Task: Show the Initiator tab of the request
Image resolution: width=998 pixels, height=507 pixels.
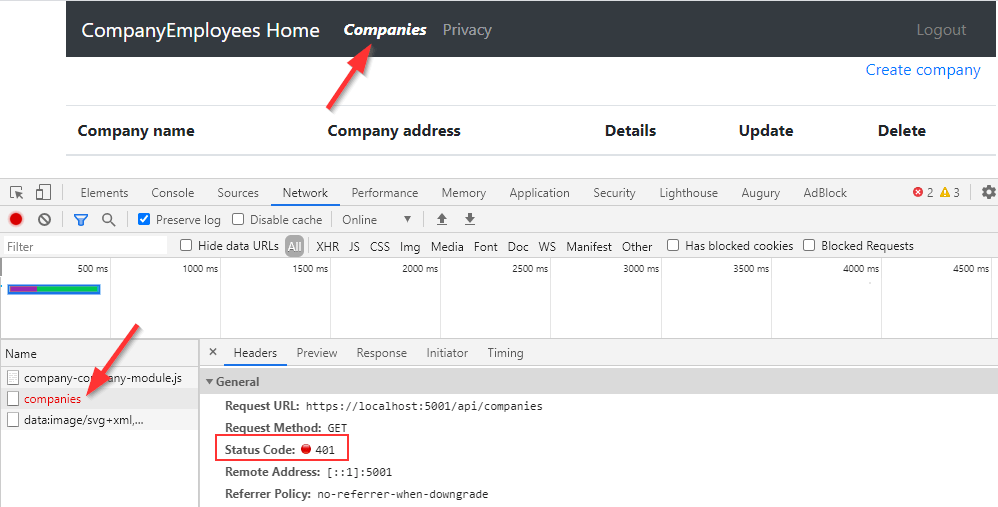Action: point(447,353)
